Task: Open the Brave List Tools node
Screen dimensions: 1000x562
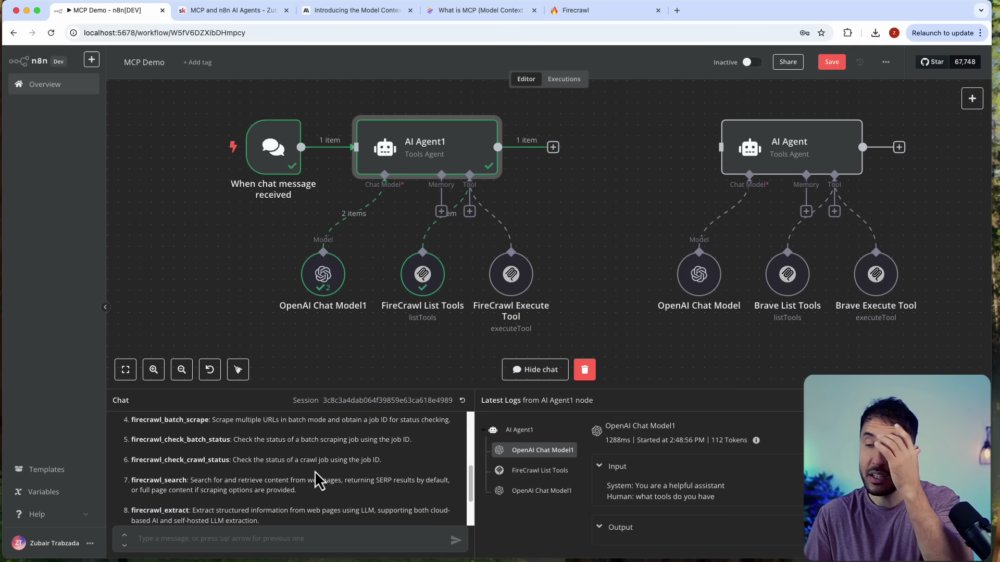Action: click(787, 274)
